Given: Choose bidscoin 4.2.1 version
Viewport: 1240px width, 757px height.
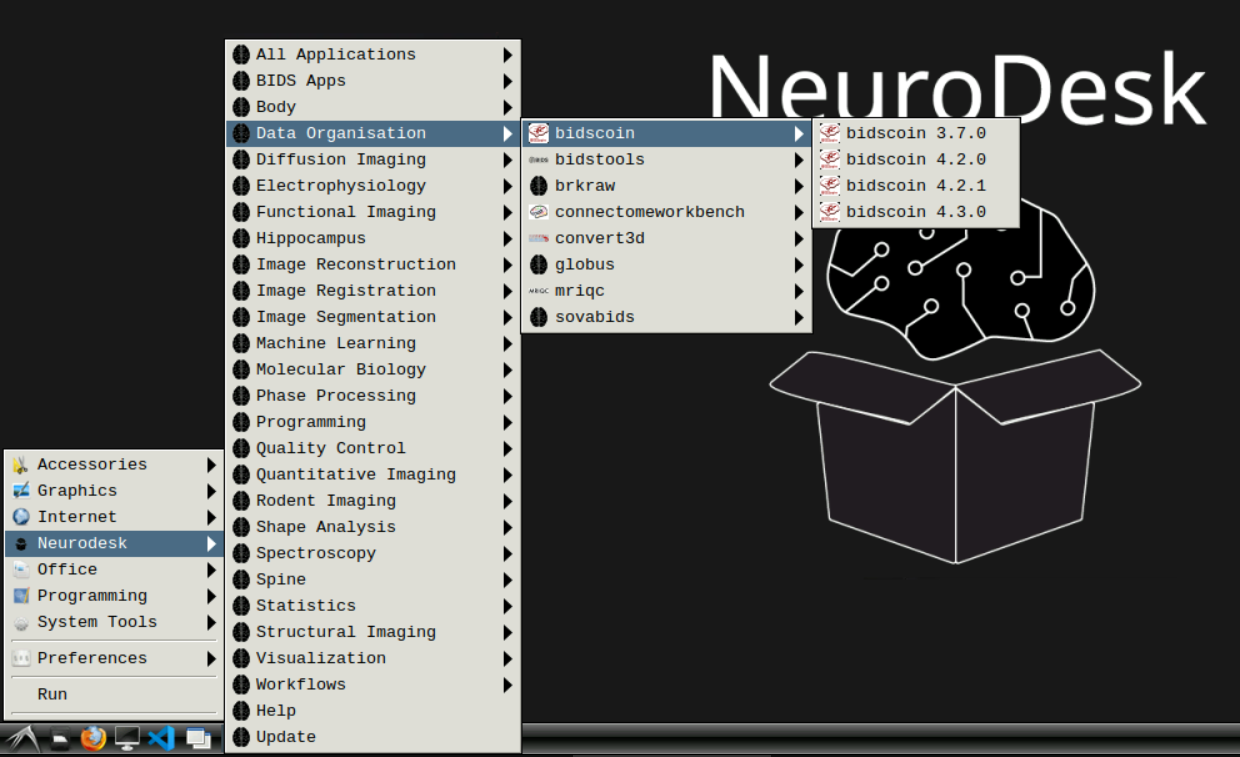Looking at the screenshot, I should [x=915, y=185].
